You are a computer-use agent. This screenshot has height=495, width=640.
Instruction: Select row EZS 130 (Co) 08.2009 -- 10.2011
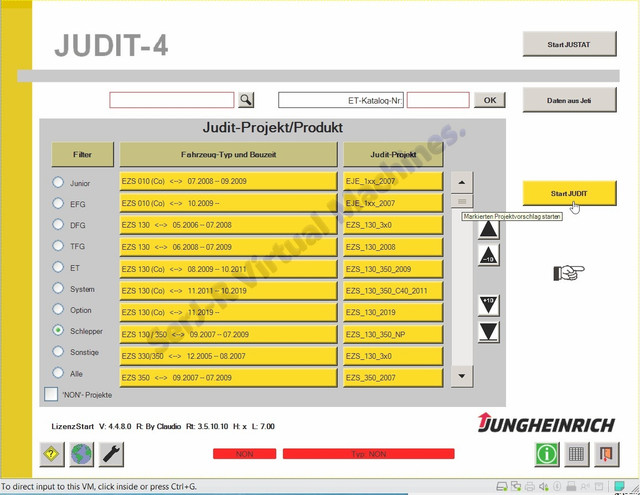[228, 269]
